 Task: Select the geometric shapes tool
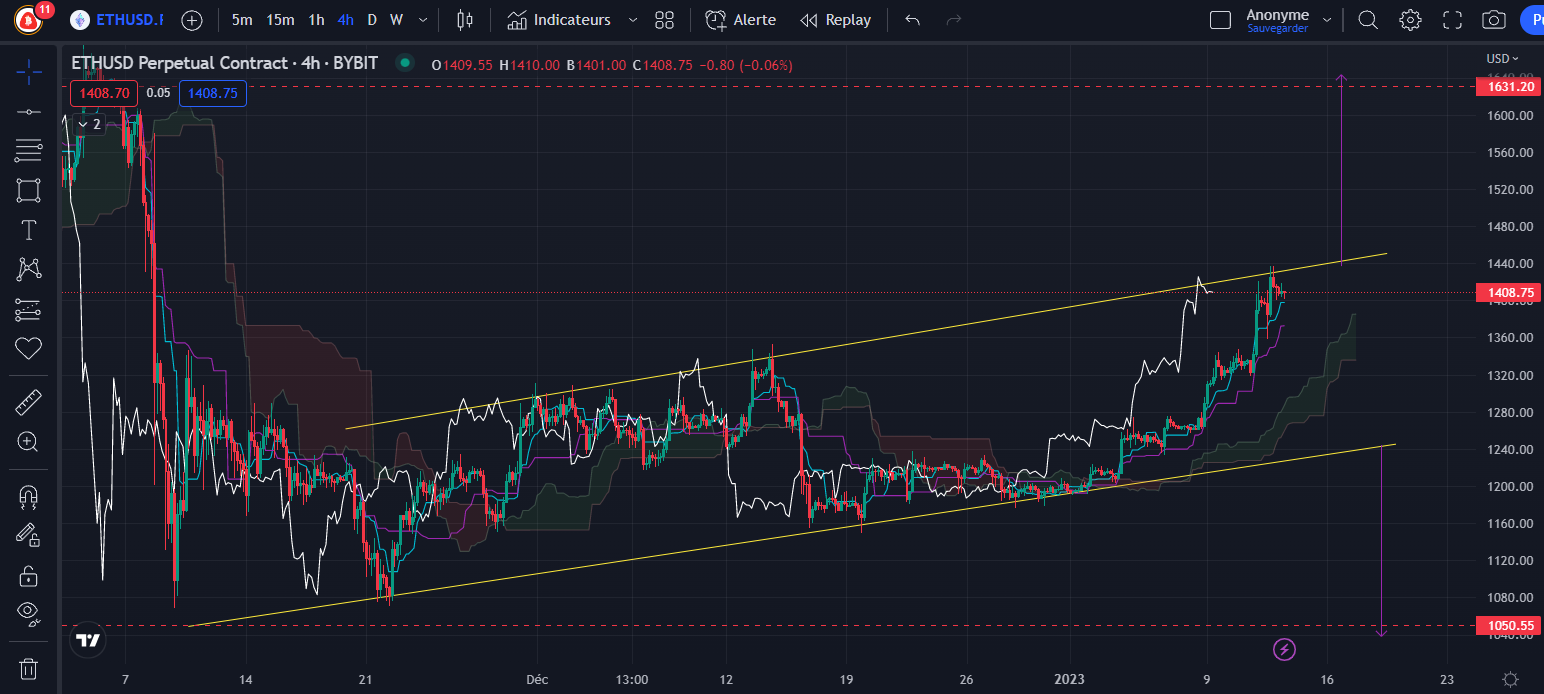pos(28,190)
